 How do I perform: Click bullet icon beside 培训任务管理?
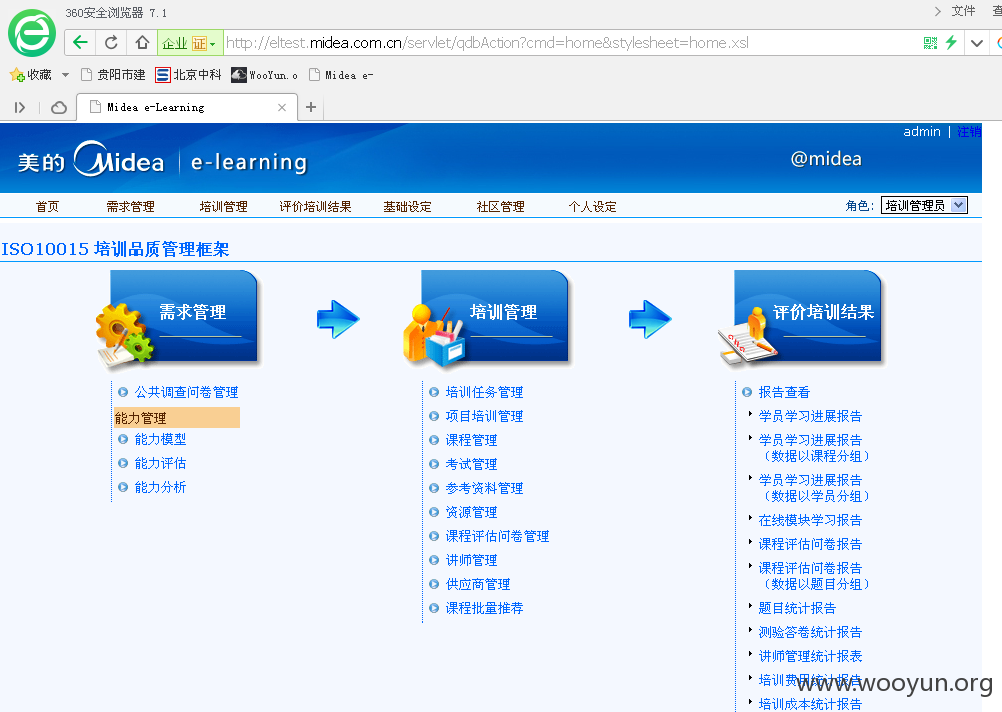coord(434,392)
